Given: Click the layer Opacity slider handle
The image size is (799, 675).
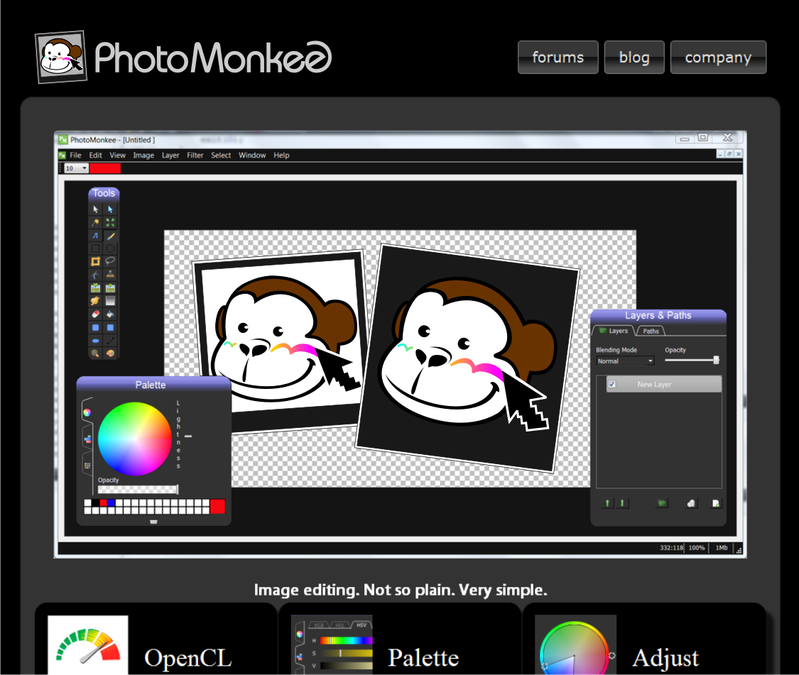Looking at the screenshot, I should click(716, 359).
